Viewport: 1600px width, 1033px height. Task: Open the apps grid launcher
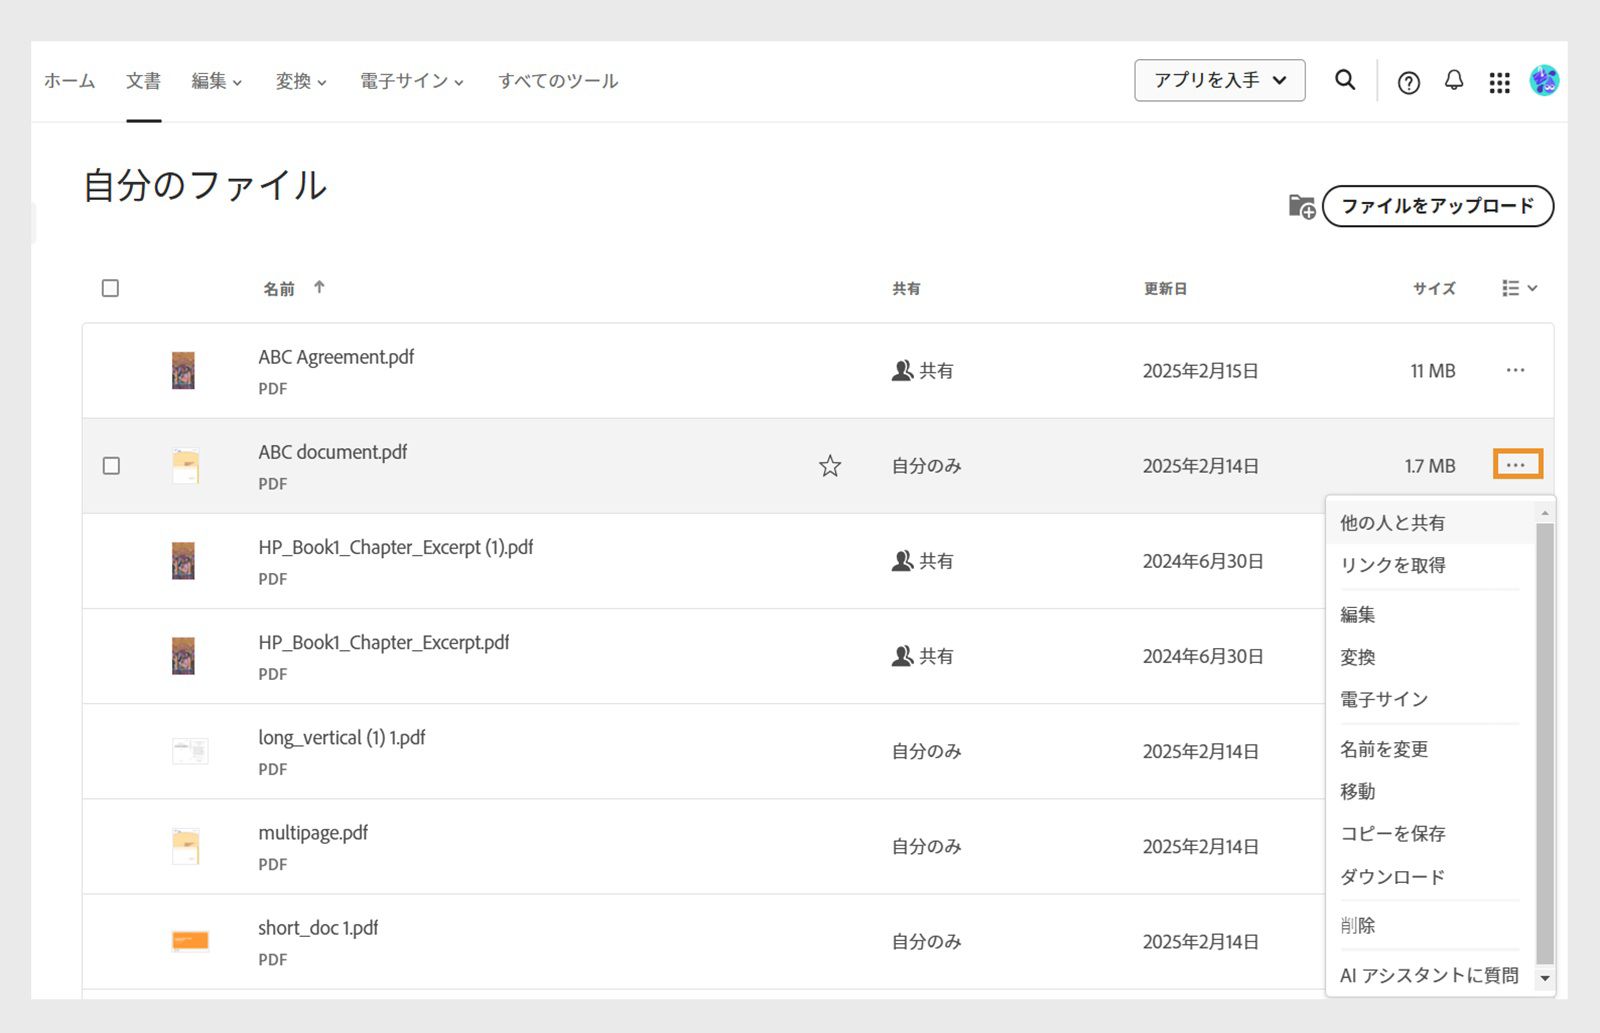click(1499, 82)
